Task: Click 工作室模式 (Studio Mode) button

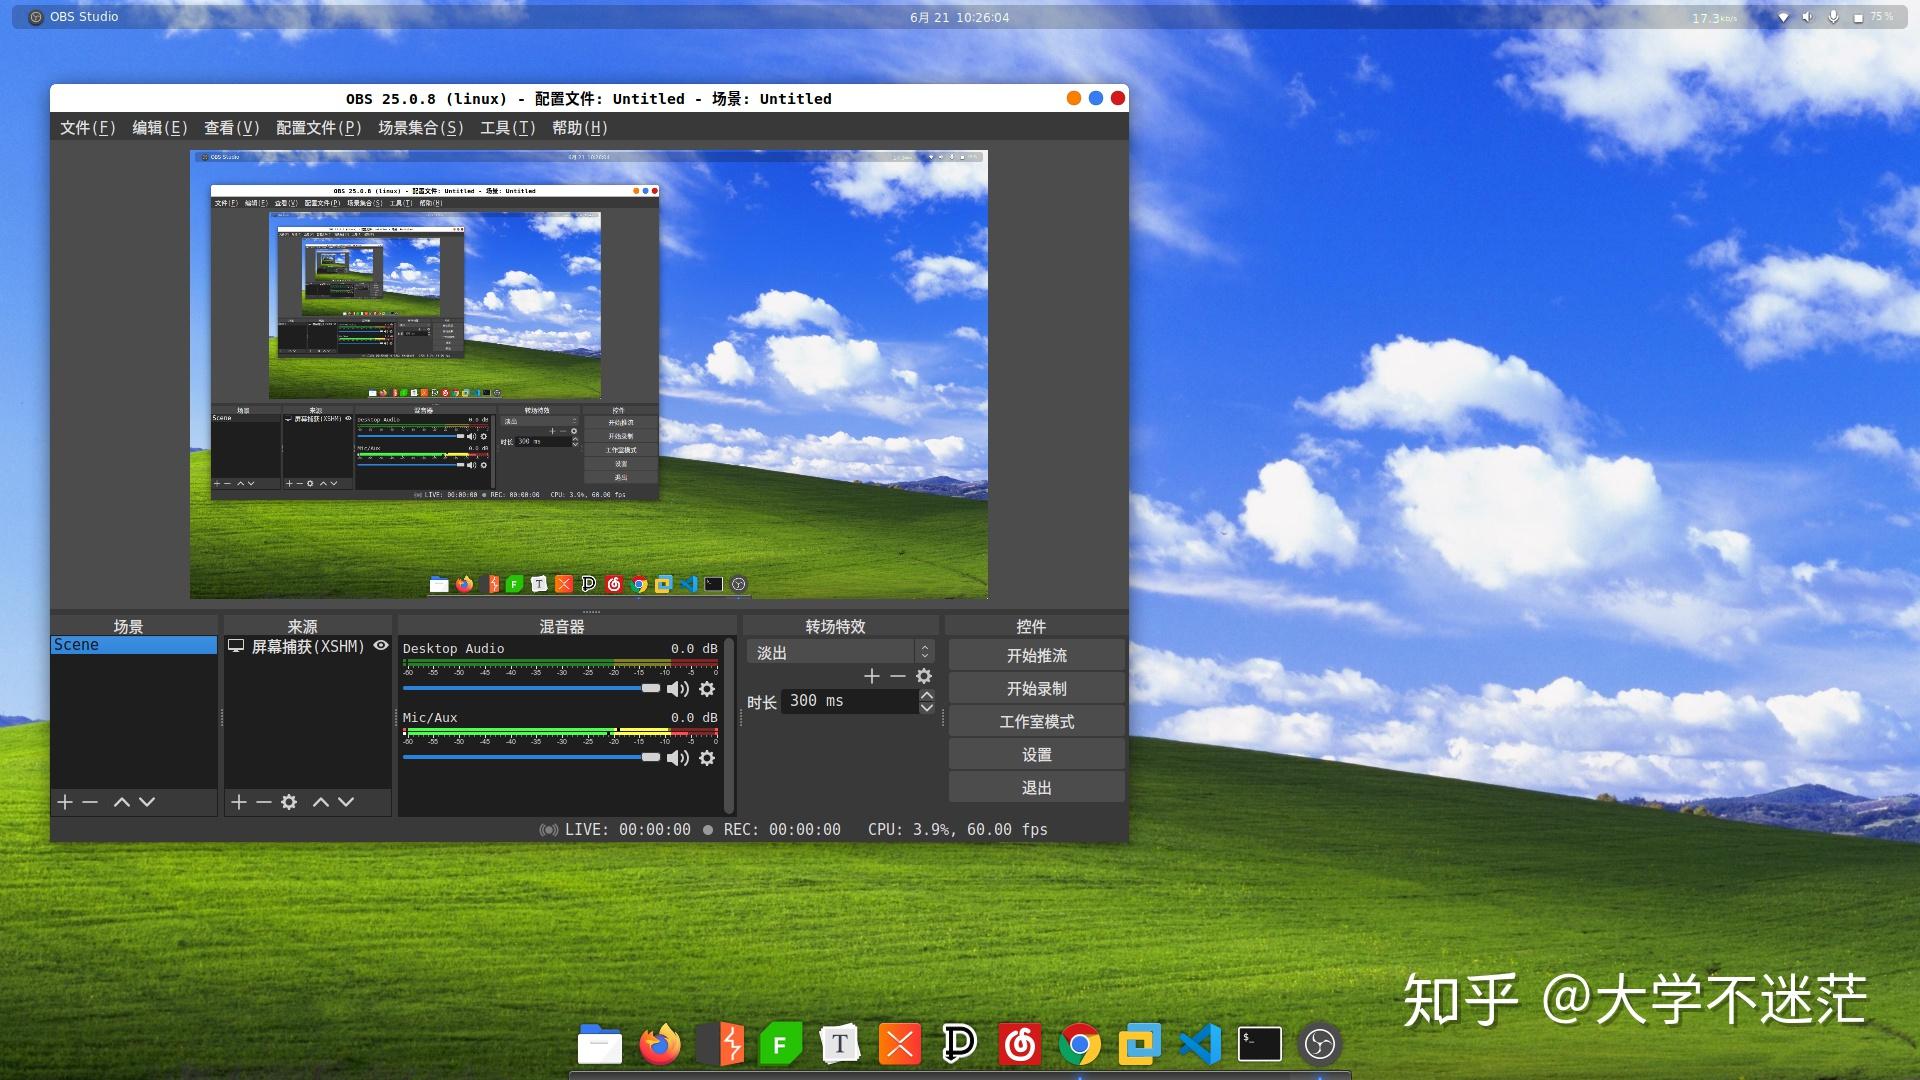Action: tap(1035, 721)
